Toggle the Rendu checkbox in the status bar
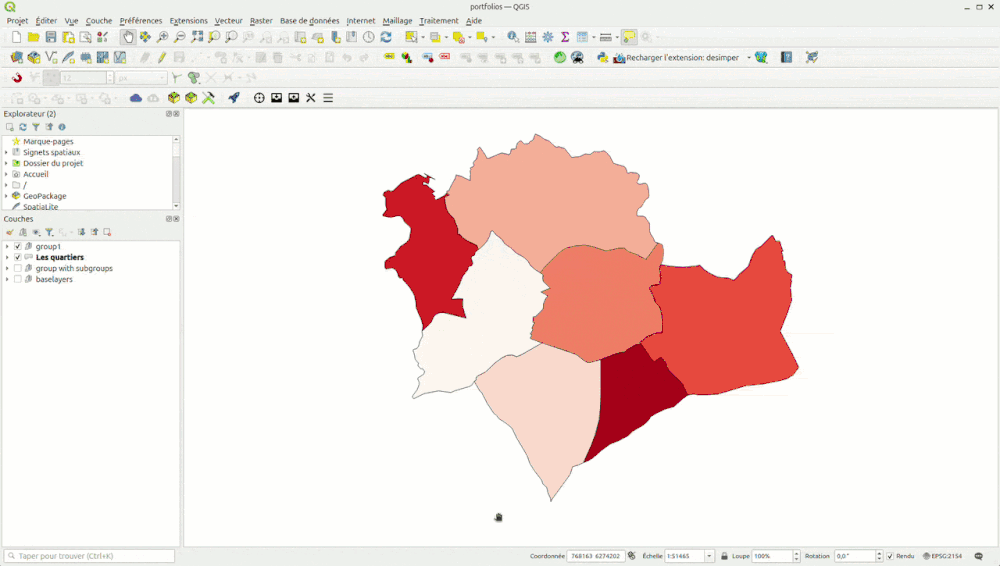 pos(890,556)
